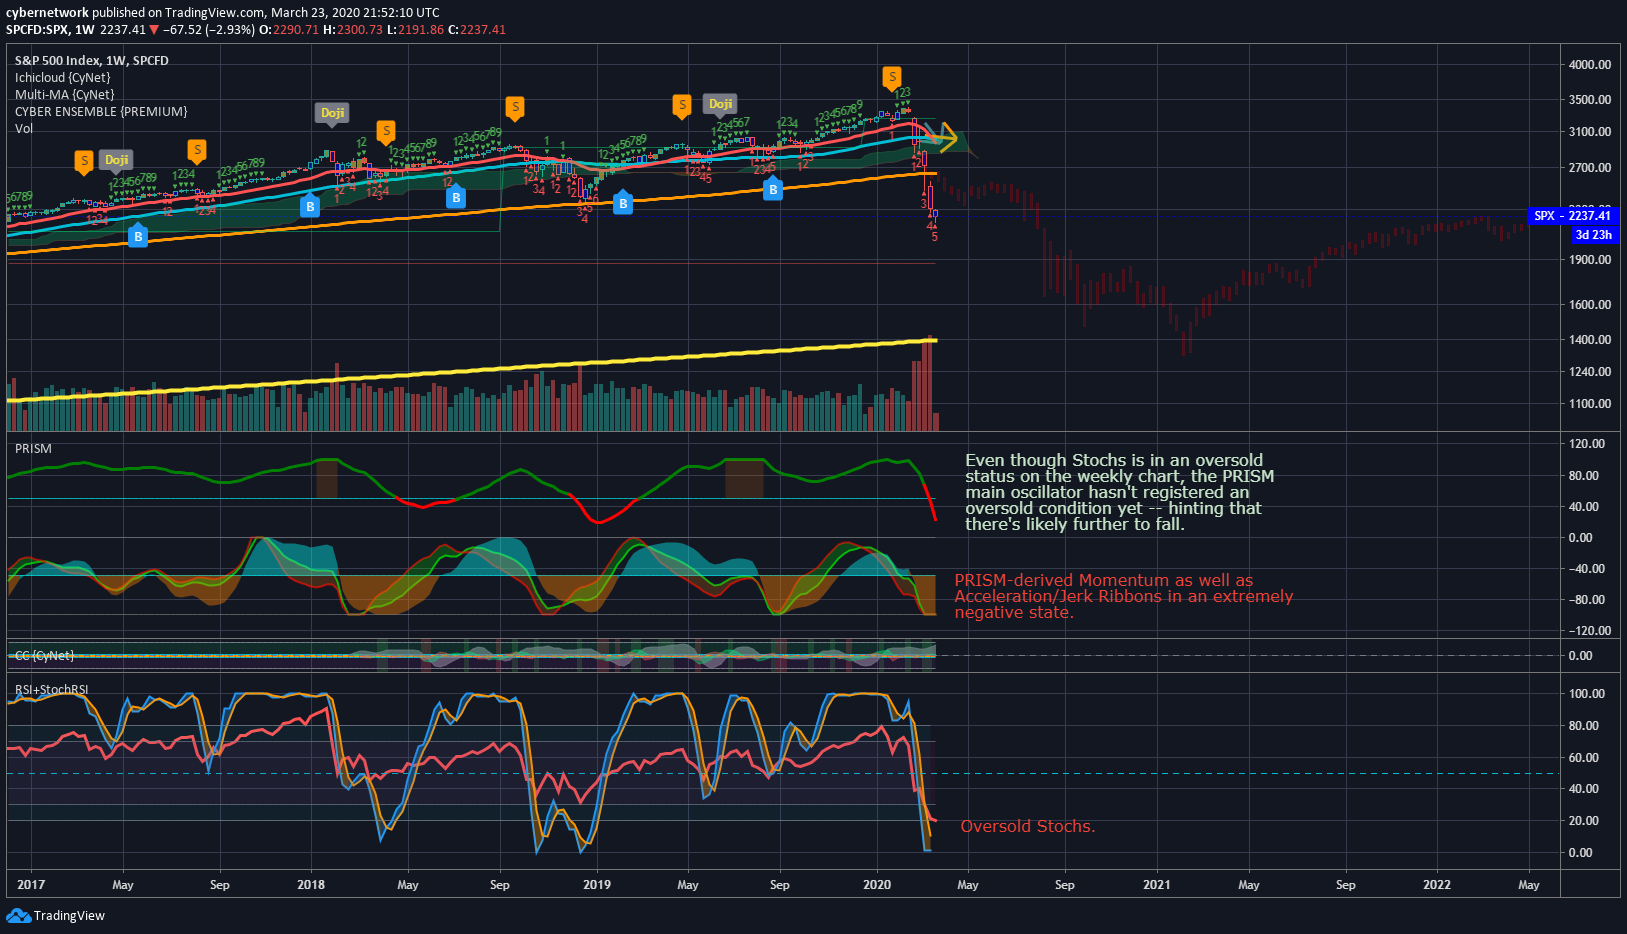
Task: Select the CYBER ENSEMBLE {PREMIUM} indicator label
Action: coord(101,112)
